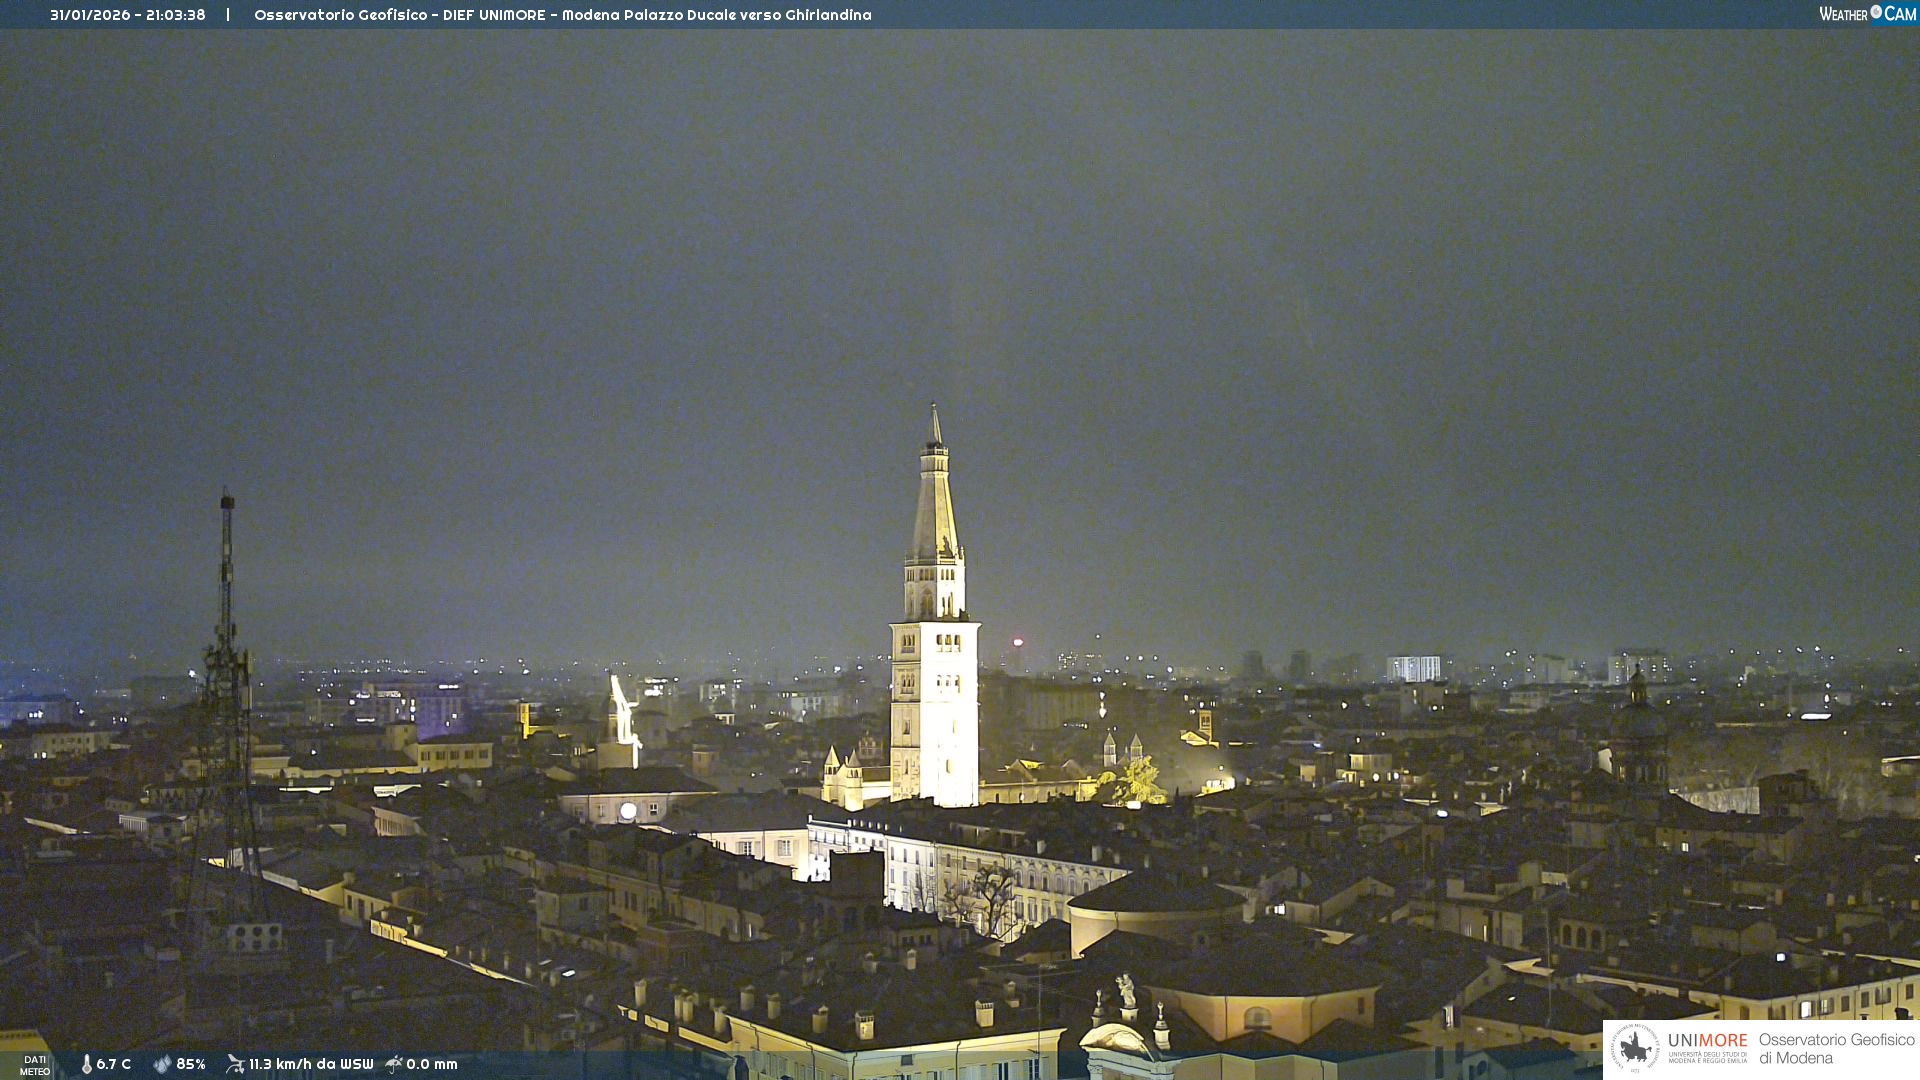The image size is (1920, 1080).
Task: Click the humidity water drops icon
Action: pyautogui.click(x=162, y=1064)
